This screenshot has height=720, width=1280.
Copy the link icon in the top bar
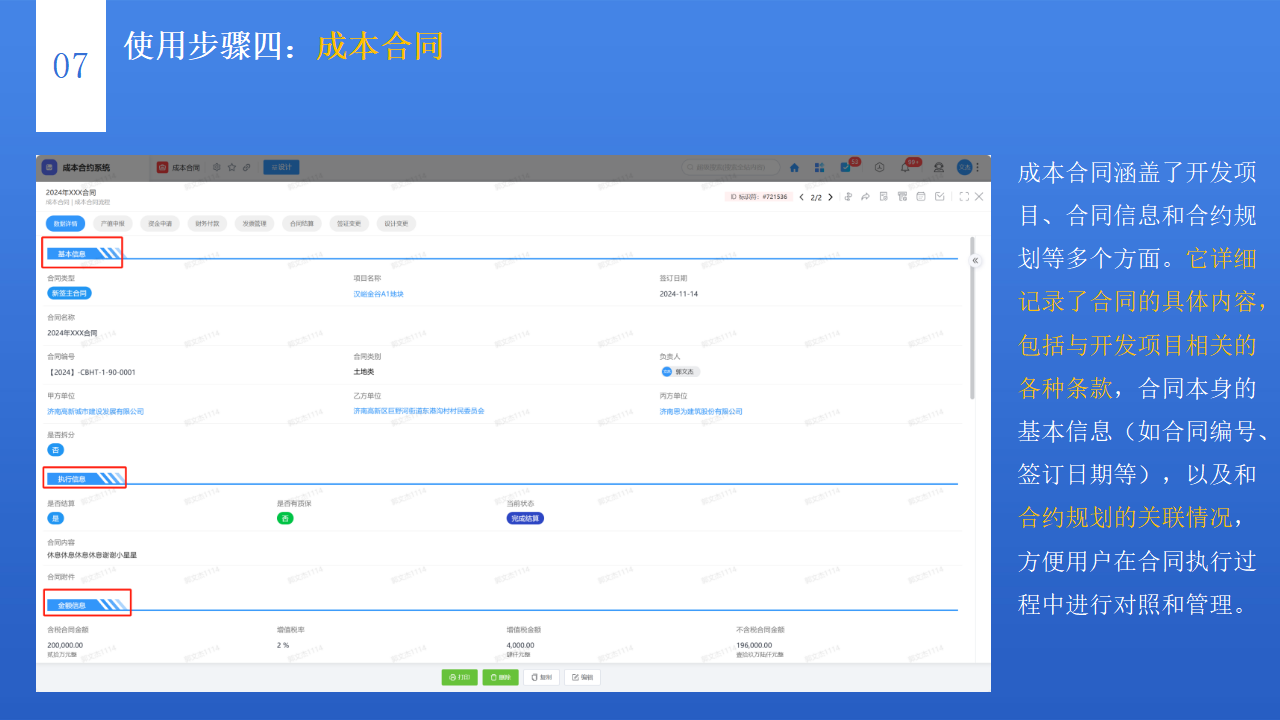[246, 167]
